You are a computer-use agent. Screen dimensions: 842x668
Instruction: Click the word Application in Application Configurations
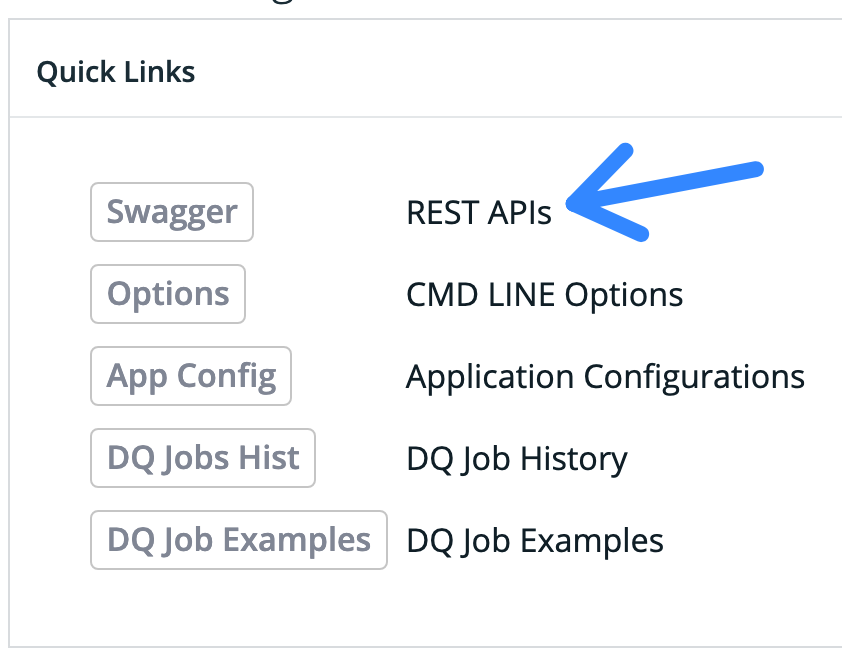490,377
